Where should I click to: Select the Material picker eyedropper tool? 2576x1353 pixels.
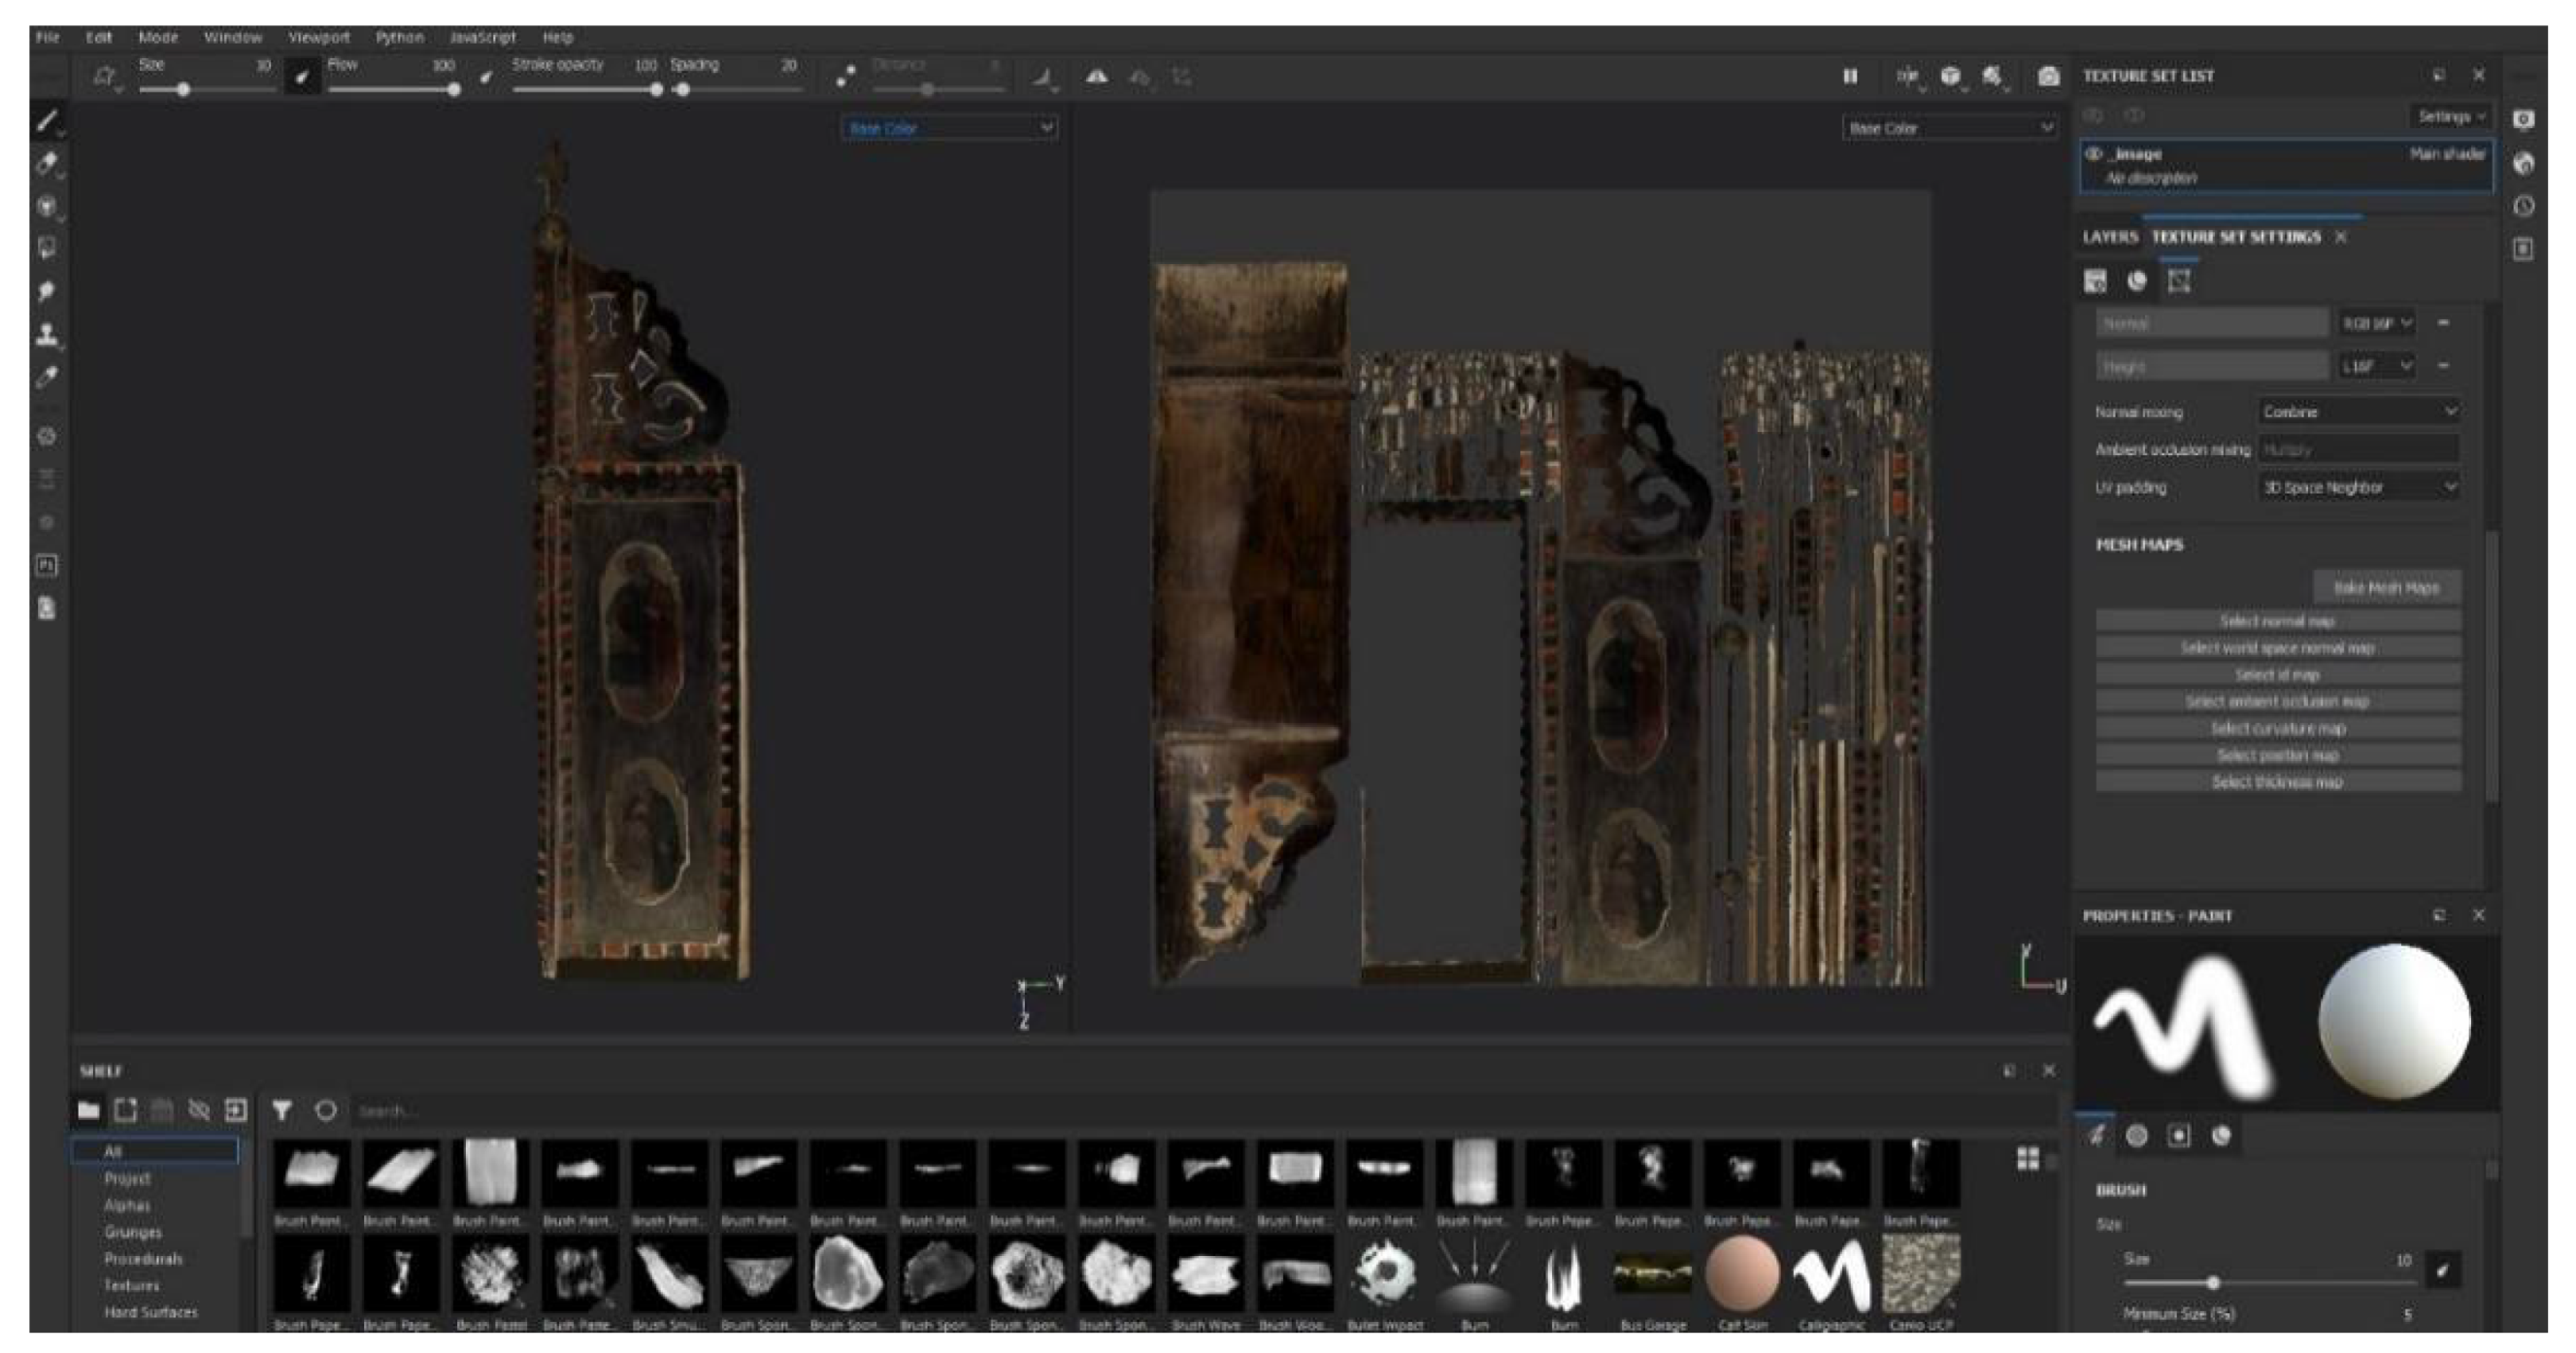click(x=46, y=377)
